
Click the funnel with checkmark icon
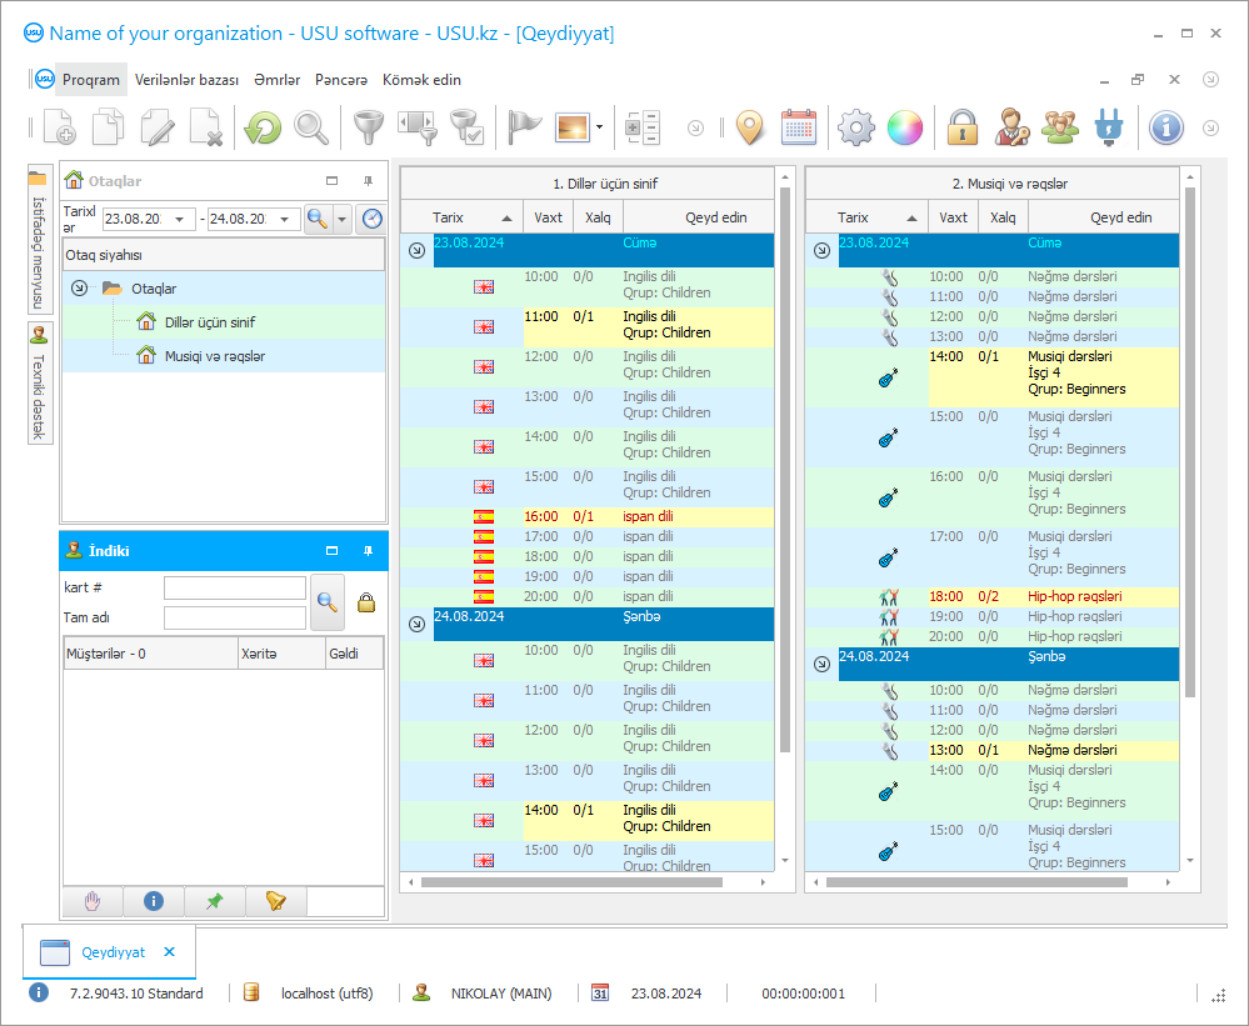pos(467,128)
